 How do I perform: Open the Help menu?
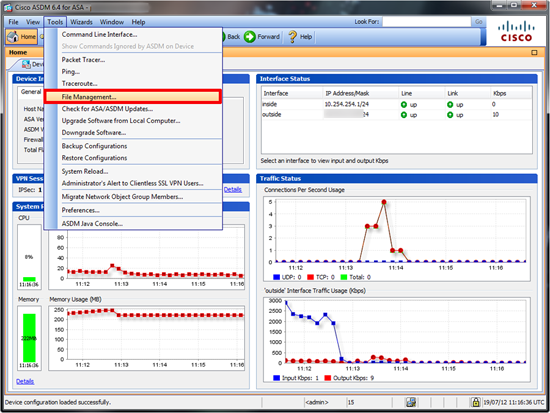coord(138,22)
